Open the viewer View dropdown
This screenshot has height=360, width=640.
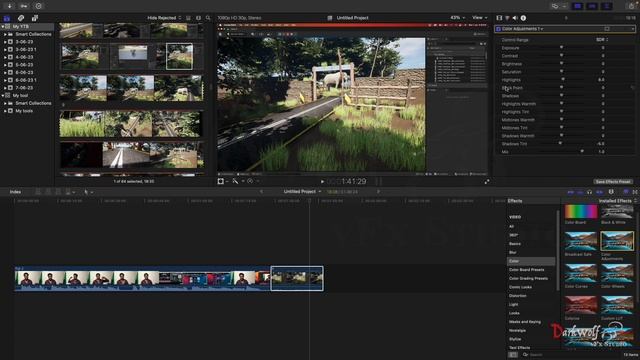[x=480, y=18]
